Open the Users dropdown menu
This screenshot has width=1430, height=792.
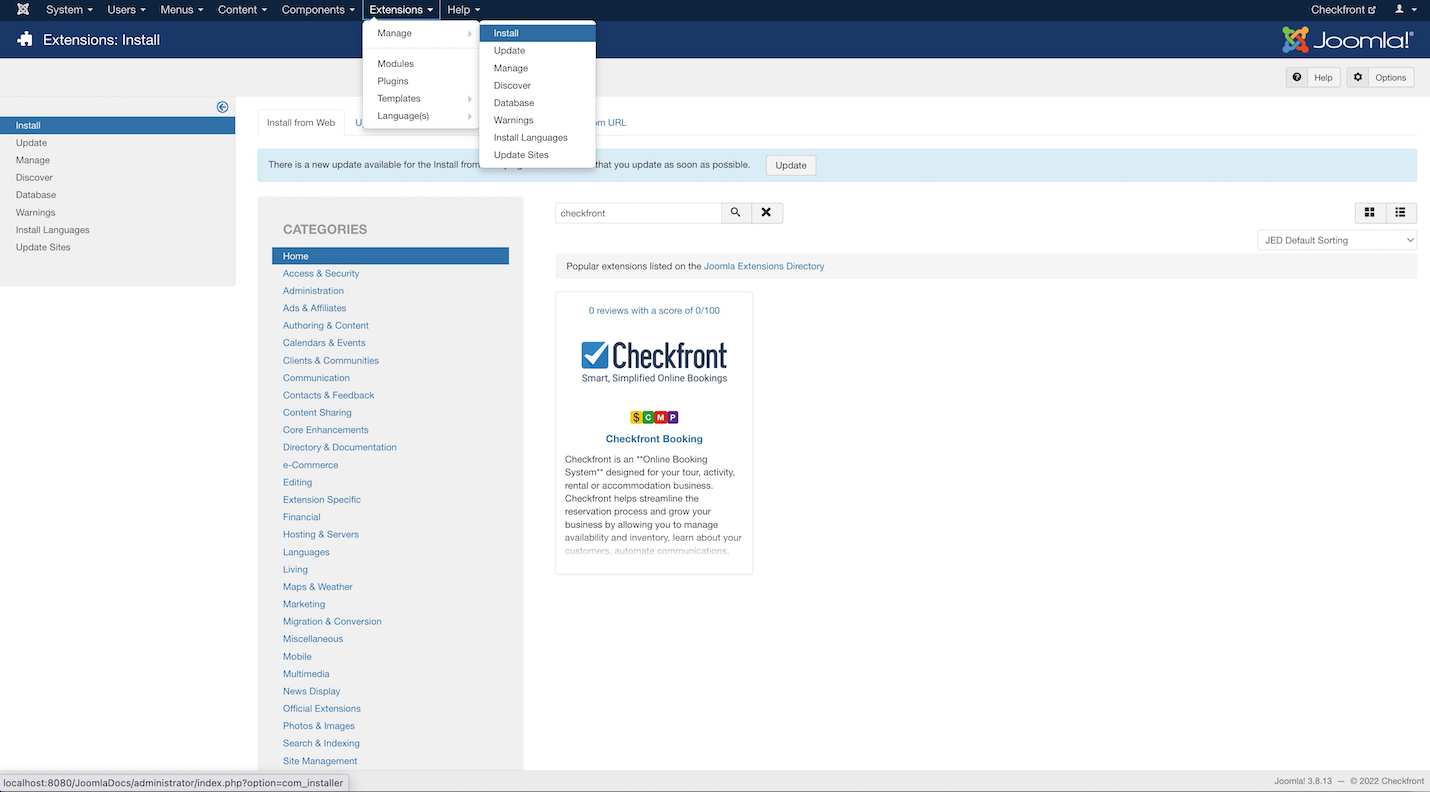tap(126, 10)
